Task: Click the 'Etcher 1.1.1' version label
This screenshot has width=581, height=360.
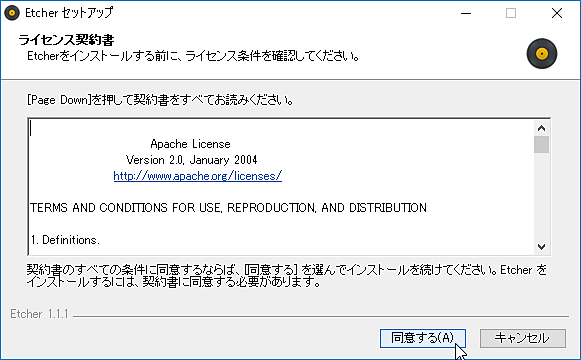Action: click(39, 314)
